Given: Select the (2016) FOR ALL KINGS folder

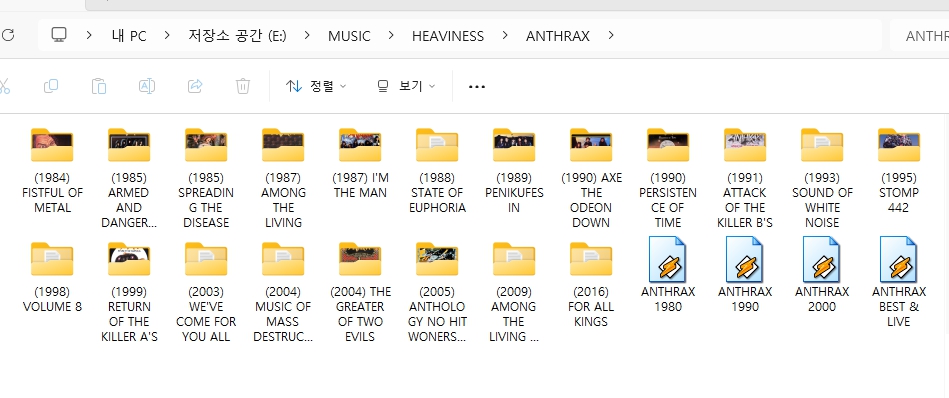Looking at the screenshot, I should coord(591,284).
